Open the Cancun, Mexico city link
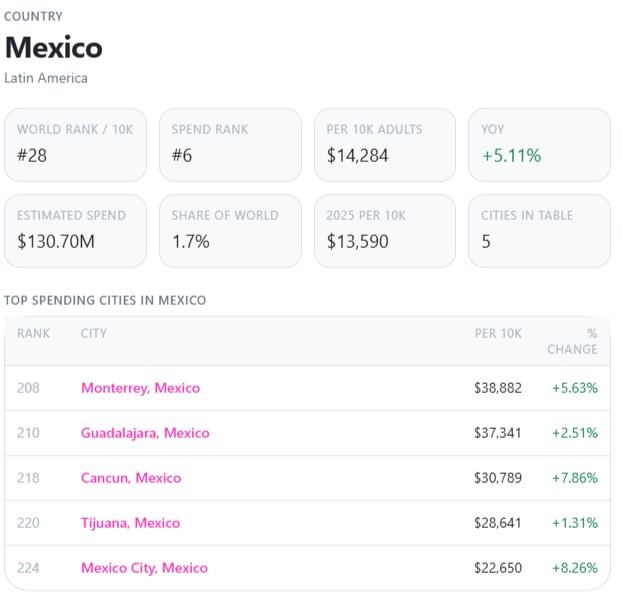 (131, 478)
